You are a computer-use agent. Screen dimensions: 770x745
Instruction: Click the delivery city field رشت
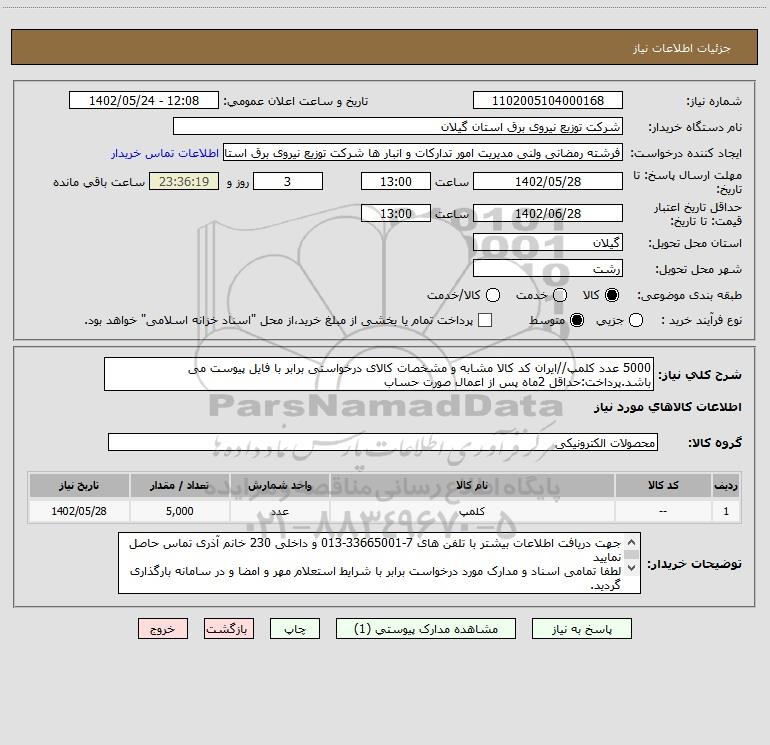(548, 268)
